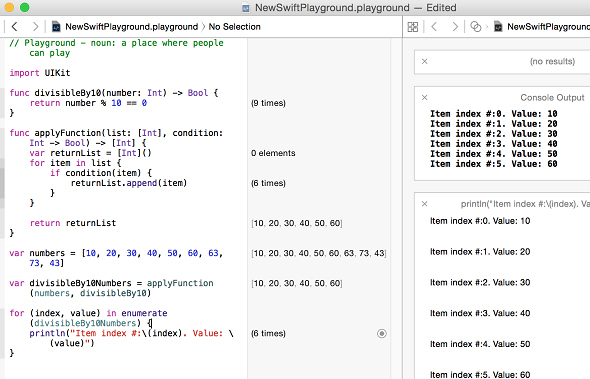Click the result beside var divisibleBy10Numbers
The height and width of the screenshot is (379, 590).
pos(297,283)
